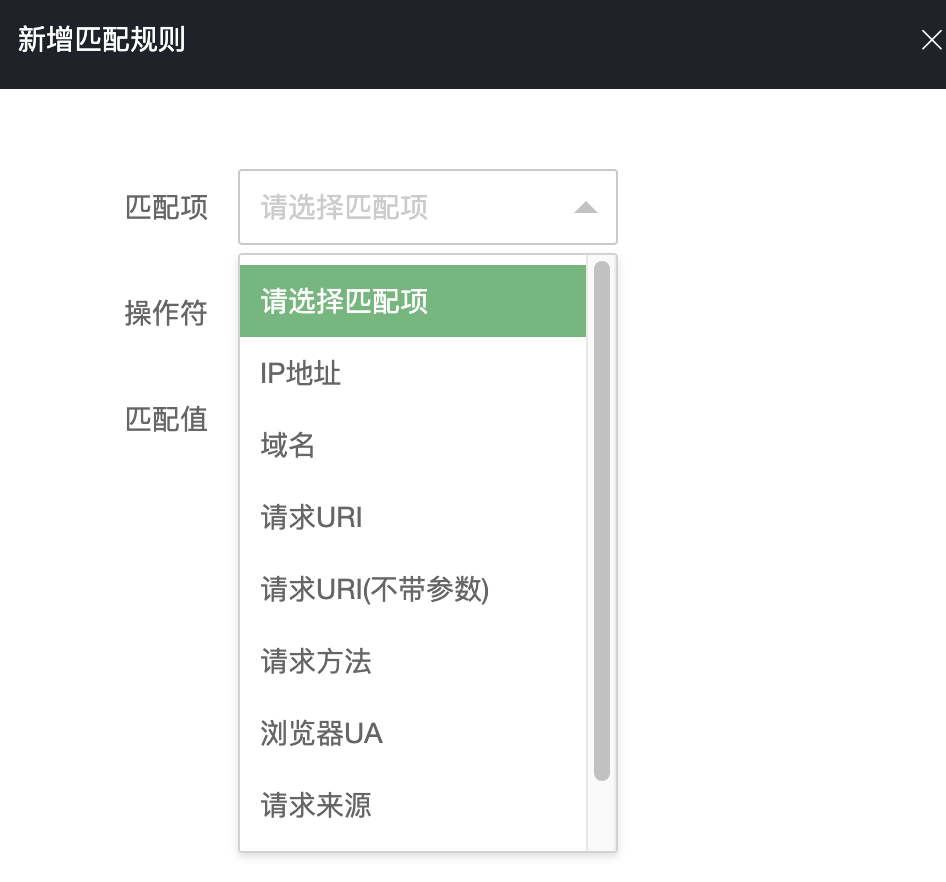946x882 pixels.
Task: Click the 匹配项 field label
Action: 166,207
